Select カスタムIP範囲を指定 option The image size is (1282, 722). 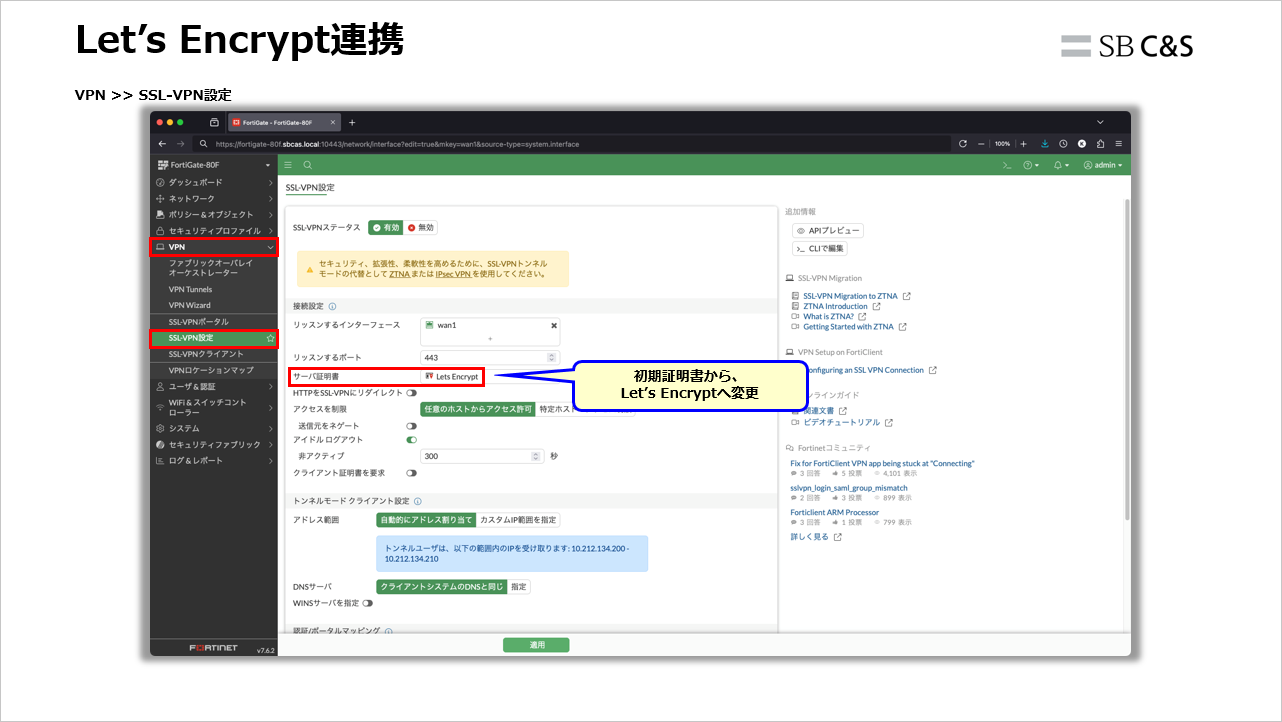click(x=518, y=520)
